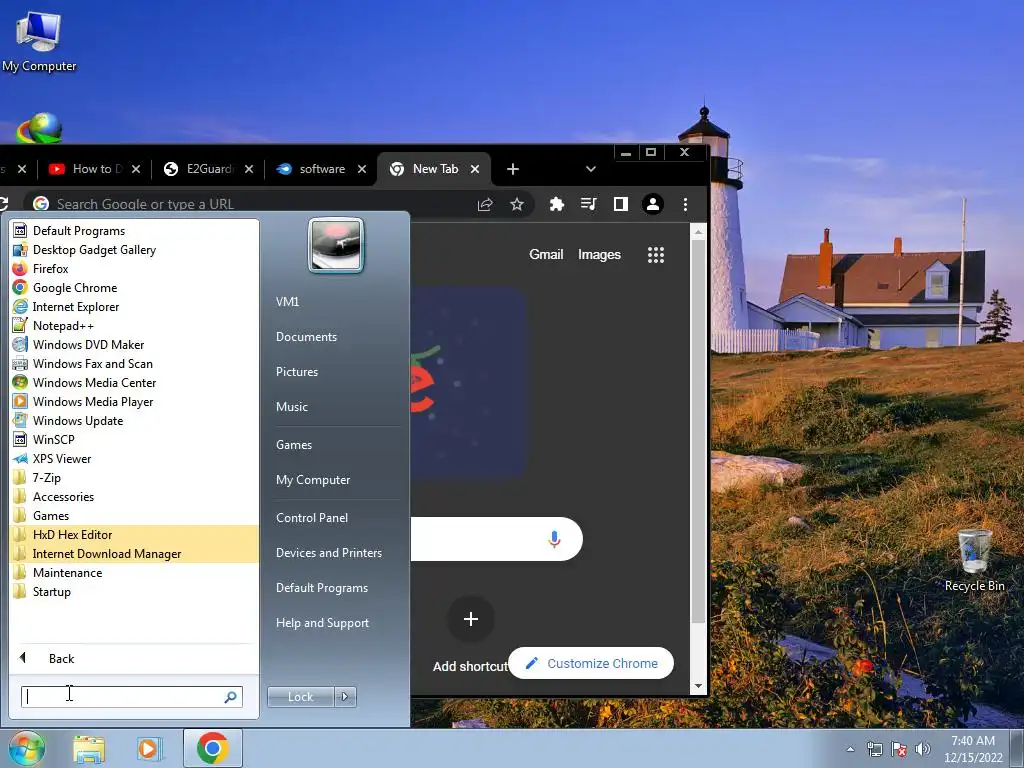Image resolution: width=1024 pixels, height=768 pixels.
Task: Open Chrome extensions puzzle icon
Action: (x=556, y=204)
